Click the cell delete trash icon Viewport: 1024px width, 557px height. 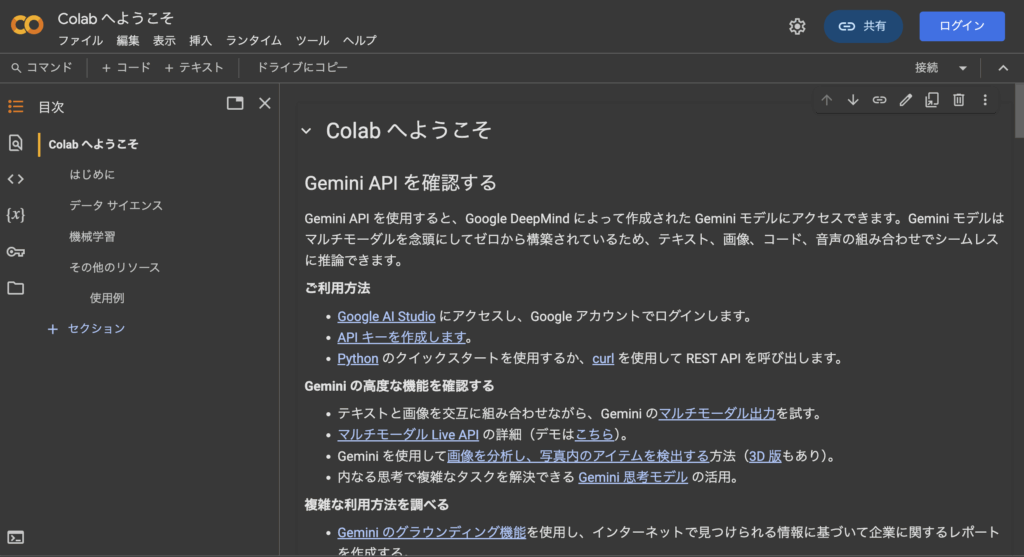tap(958, 100)
